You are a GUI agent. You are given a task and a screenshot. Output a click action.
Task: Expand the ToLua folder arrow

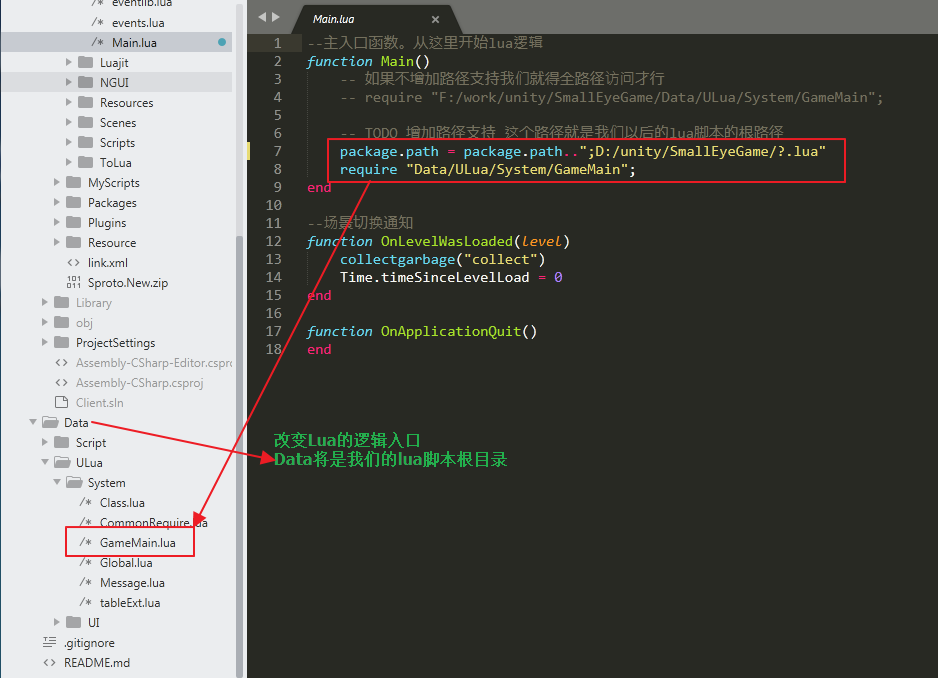point(68,162)
